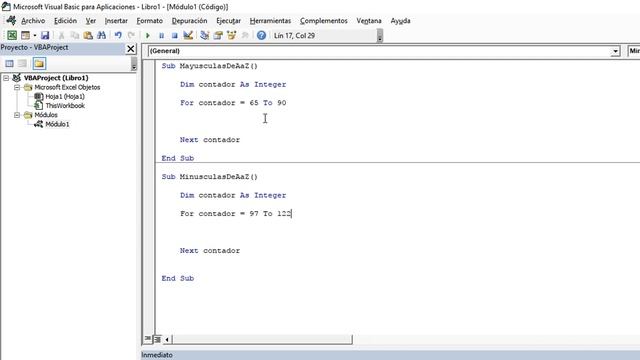The width and height of the screenshot is (640, 360).
Task: Stop execution with the Reset square icon
Action: click(x=174, y=36)
